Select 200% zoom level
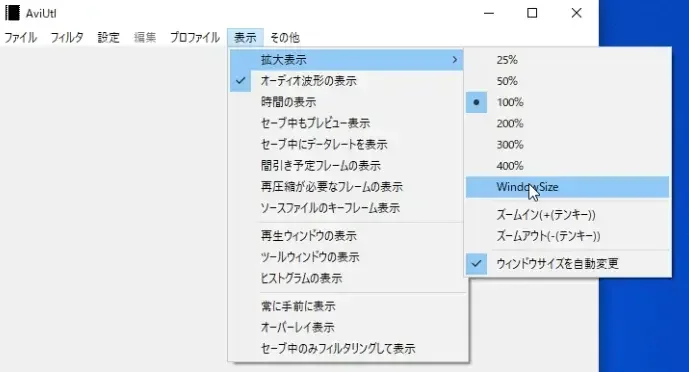Screen dimensions: 689x372 coord(567,123)
